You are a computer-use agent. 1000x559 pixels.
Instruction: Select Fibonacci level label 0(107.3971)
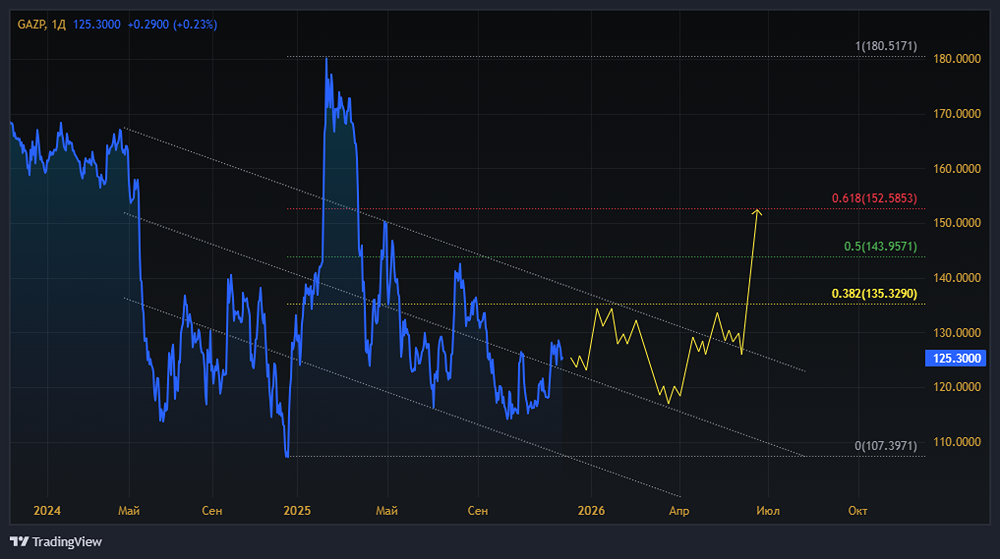(886, 446)
